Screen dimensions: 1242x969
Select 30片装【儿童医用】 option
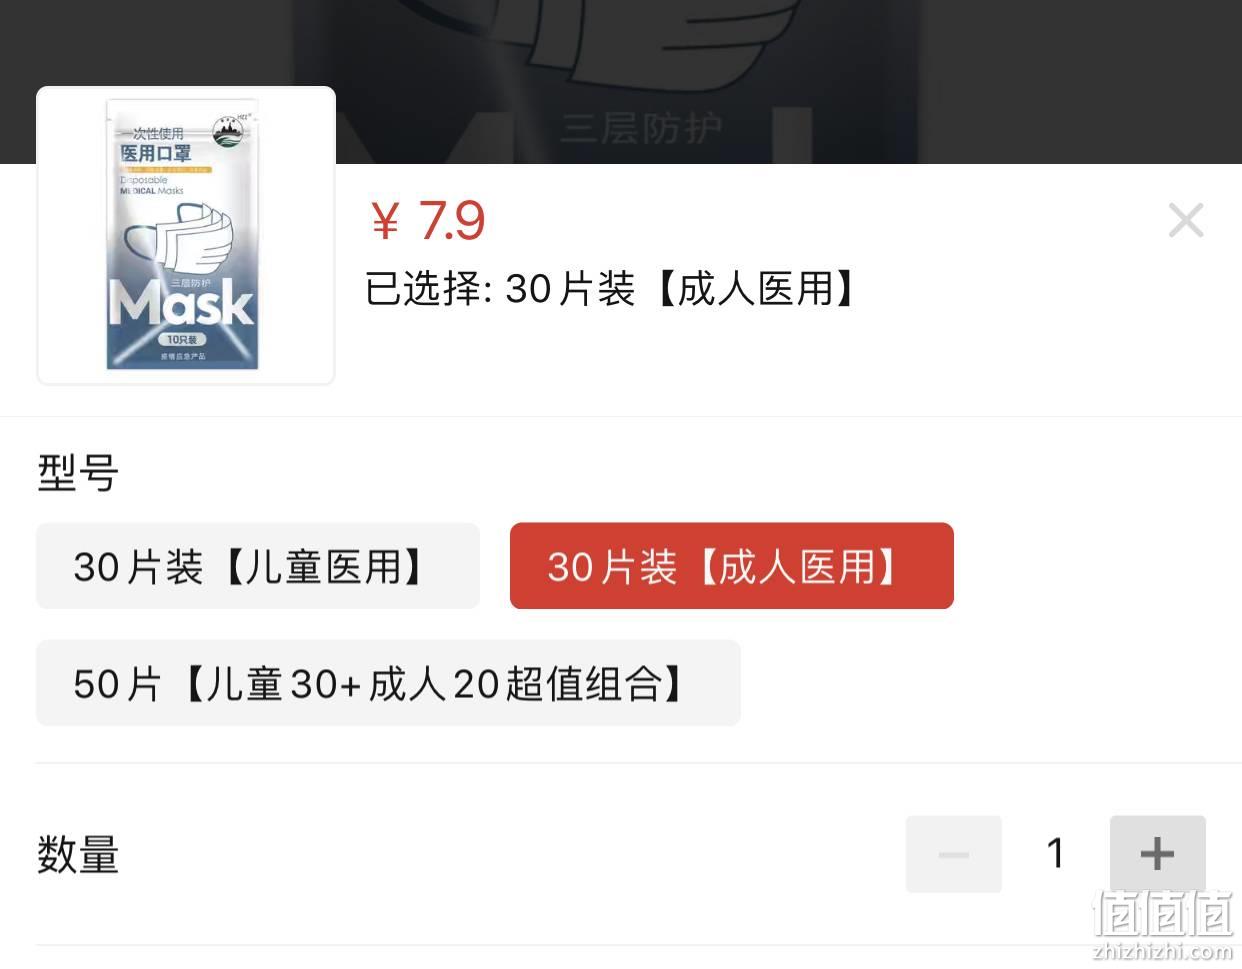pos(258,566)
